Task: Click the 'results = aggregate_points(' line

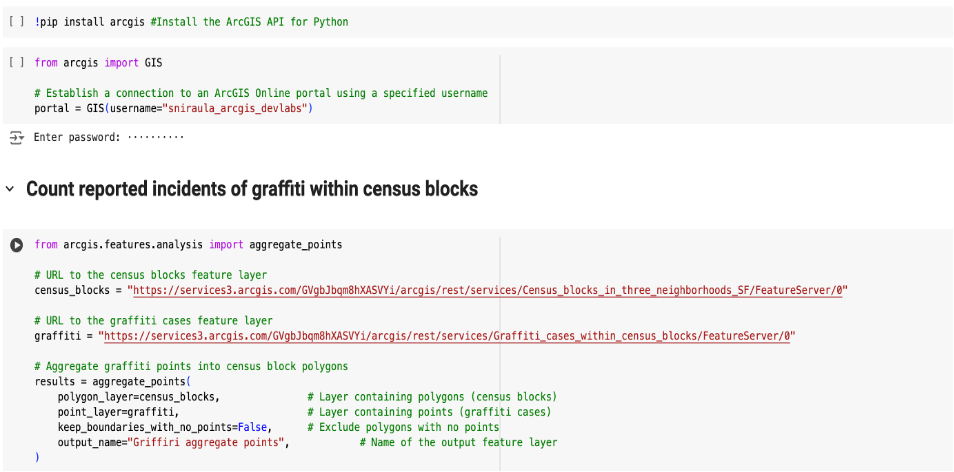Action: pyautogui.click(x=112, y=382)
